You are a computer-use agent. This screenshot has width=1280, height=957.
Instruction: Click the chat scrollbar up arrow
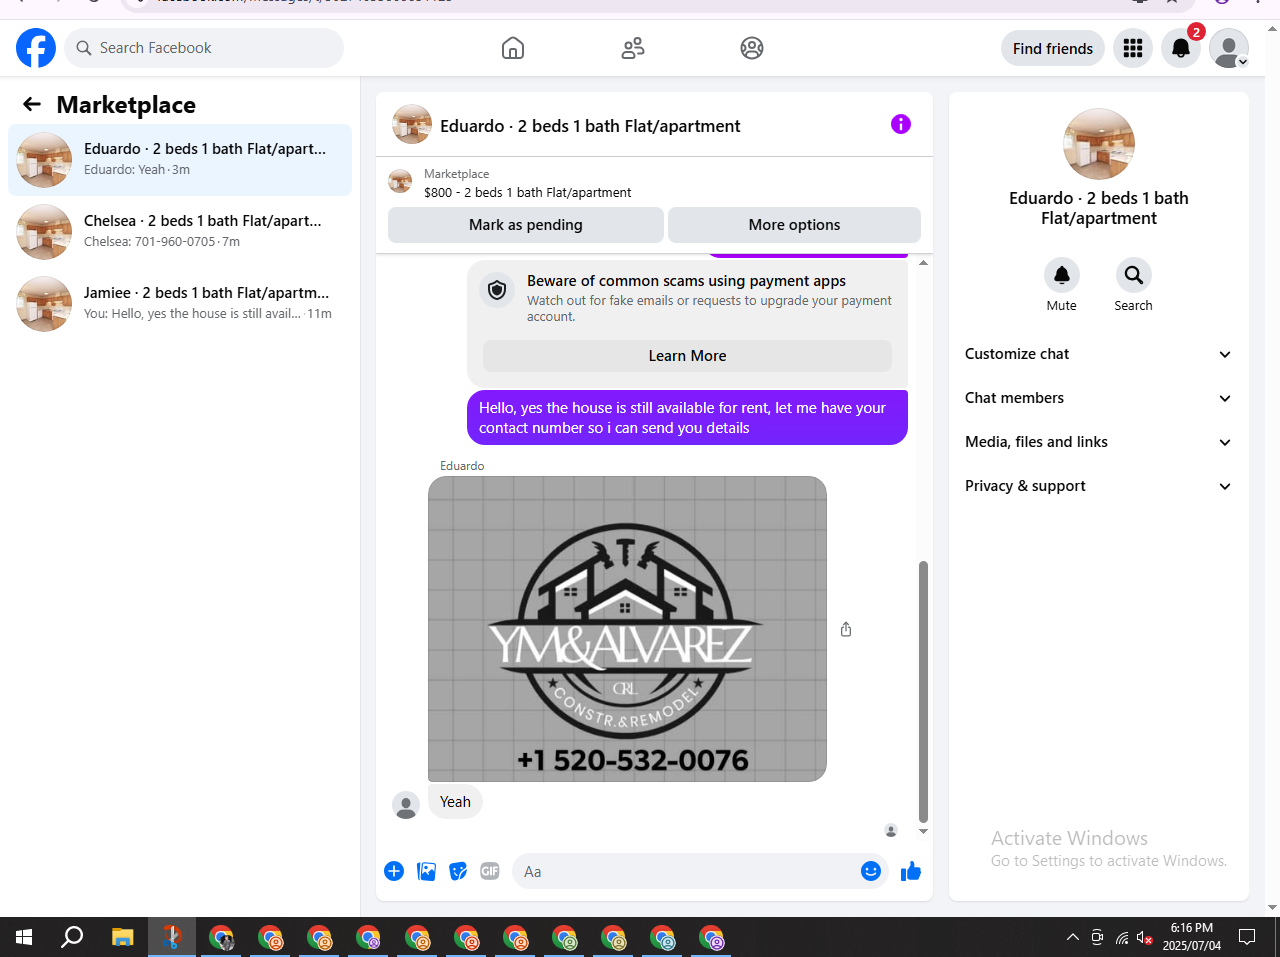pyautogui.click(x=923, y=263)
